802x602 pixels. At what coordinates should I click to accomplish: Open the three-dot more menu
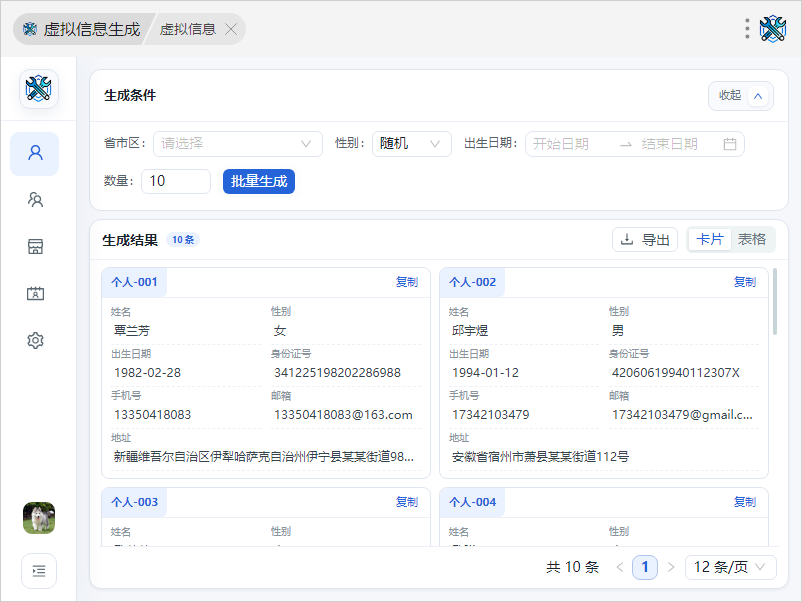pyautogui.click(x=747, y=29)
